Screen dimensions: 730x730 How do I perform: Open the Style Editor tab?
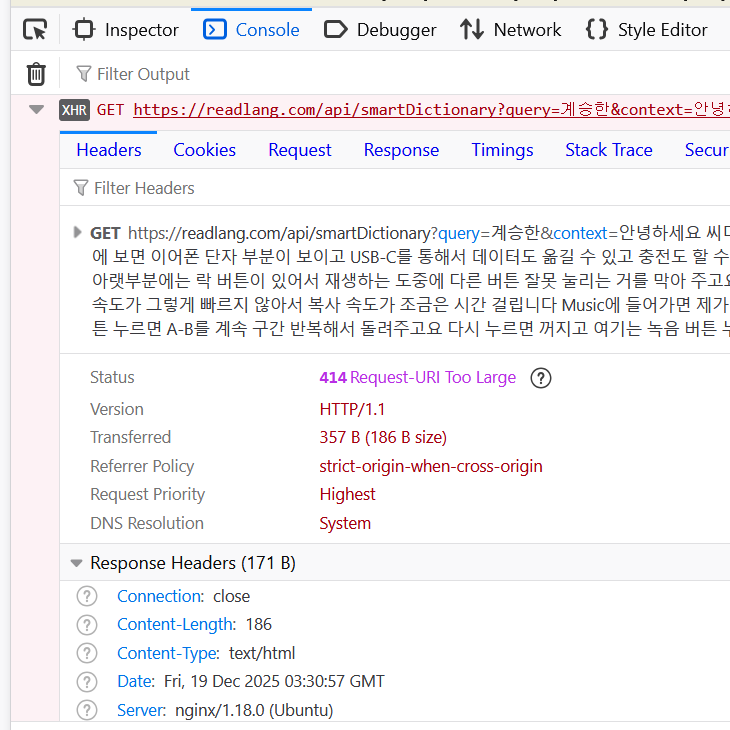[x=647, y=30]
